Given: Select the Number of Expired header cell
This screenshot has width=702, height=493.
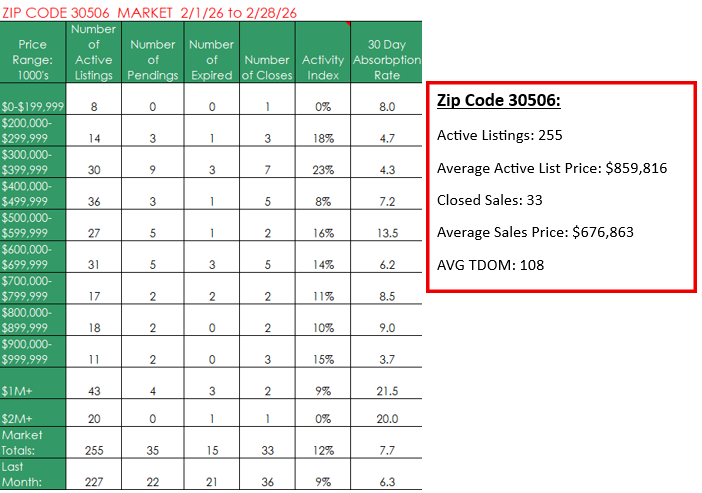Looking at the screenshot, I should [211, 59].
